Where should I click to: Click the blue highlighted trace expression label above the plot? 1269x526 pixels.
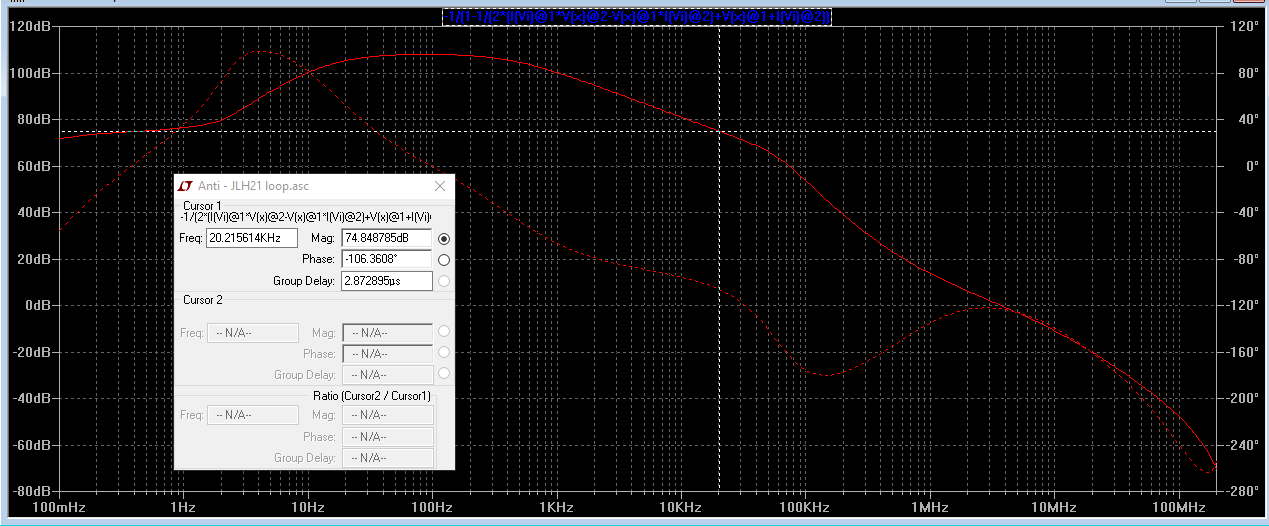click(x=637, y=16)
